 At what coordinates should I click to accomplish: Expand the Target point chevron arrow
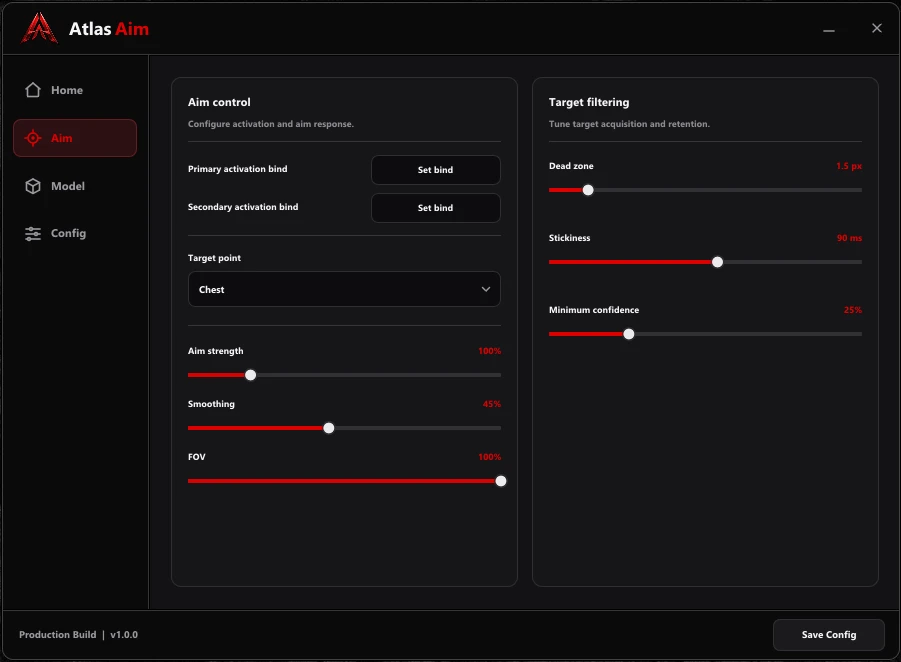coord(486,289)
